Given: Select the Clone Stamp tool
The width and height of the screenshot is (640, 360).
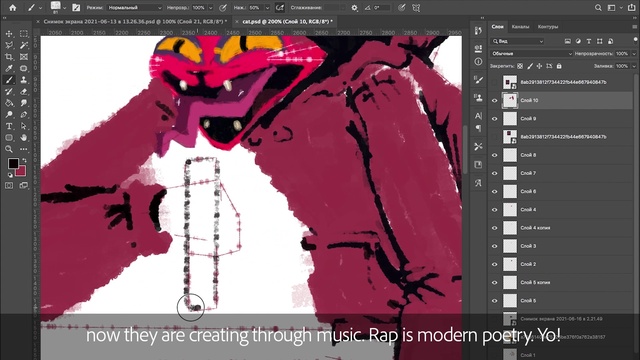Looking at the screenshot, I should (24, 80).
